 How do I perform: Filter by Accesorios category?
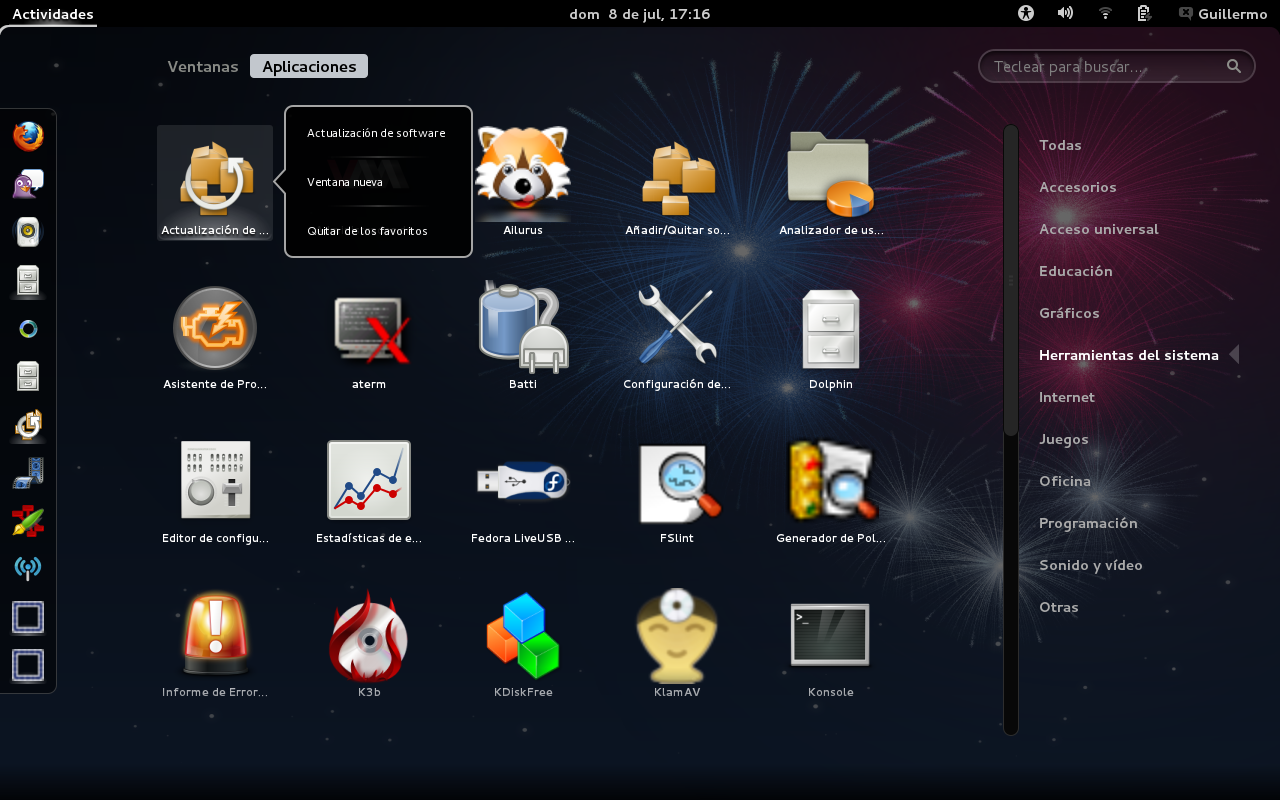tap(1078, 187)
